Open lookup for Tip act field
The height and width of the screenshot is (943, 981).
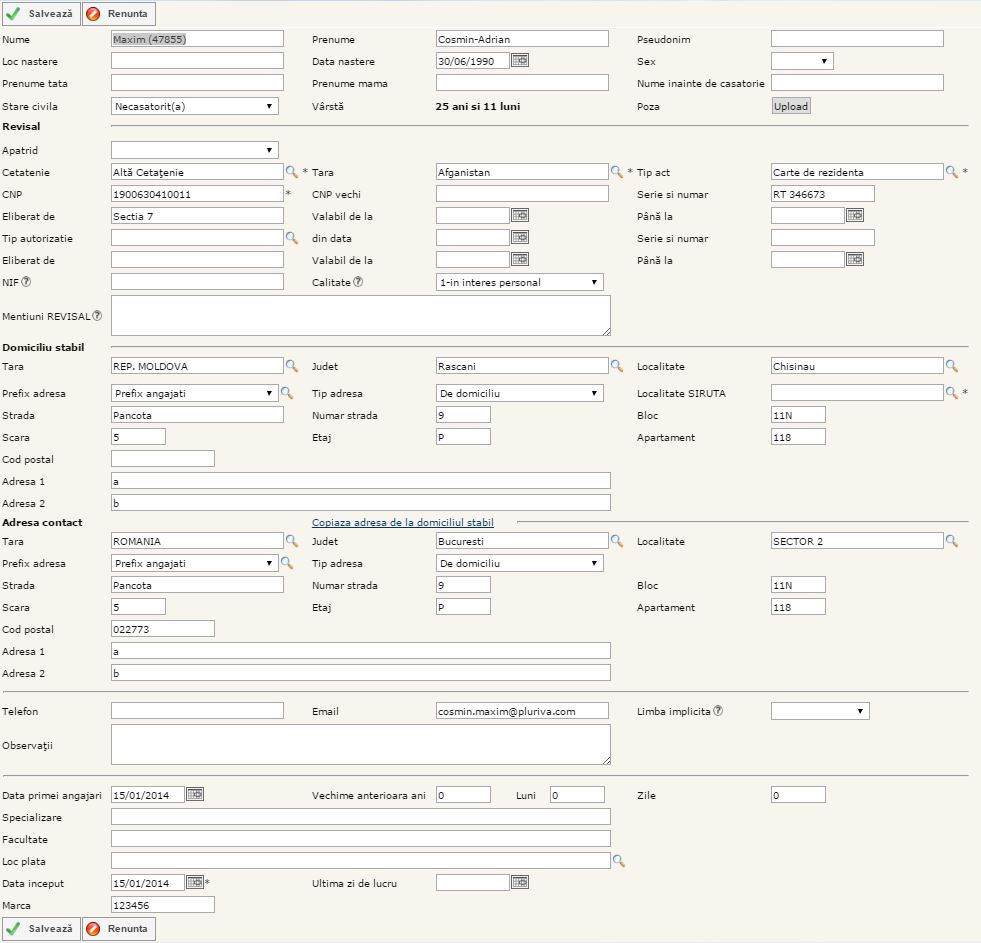pos(952,172)
